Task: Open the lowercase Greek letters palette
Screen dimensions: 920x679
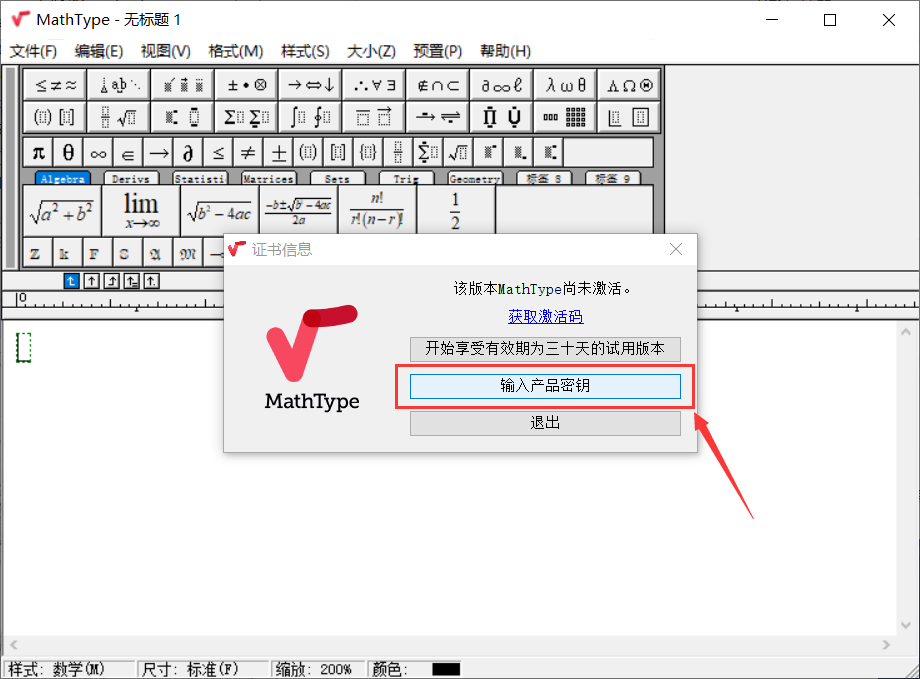Action: pyautogui.click(x=565, y=85)
